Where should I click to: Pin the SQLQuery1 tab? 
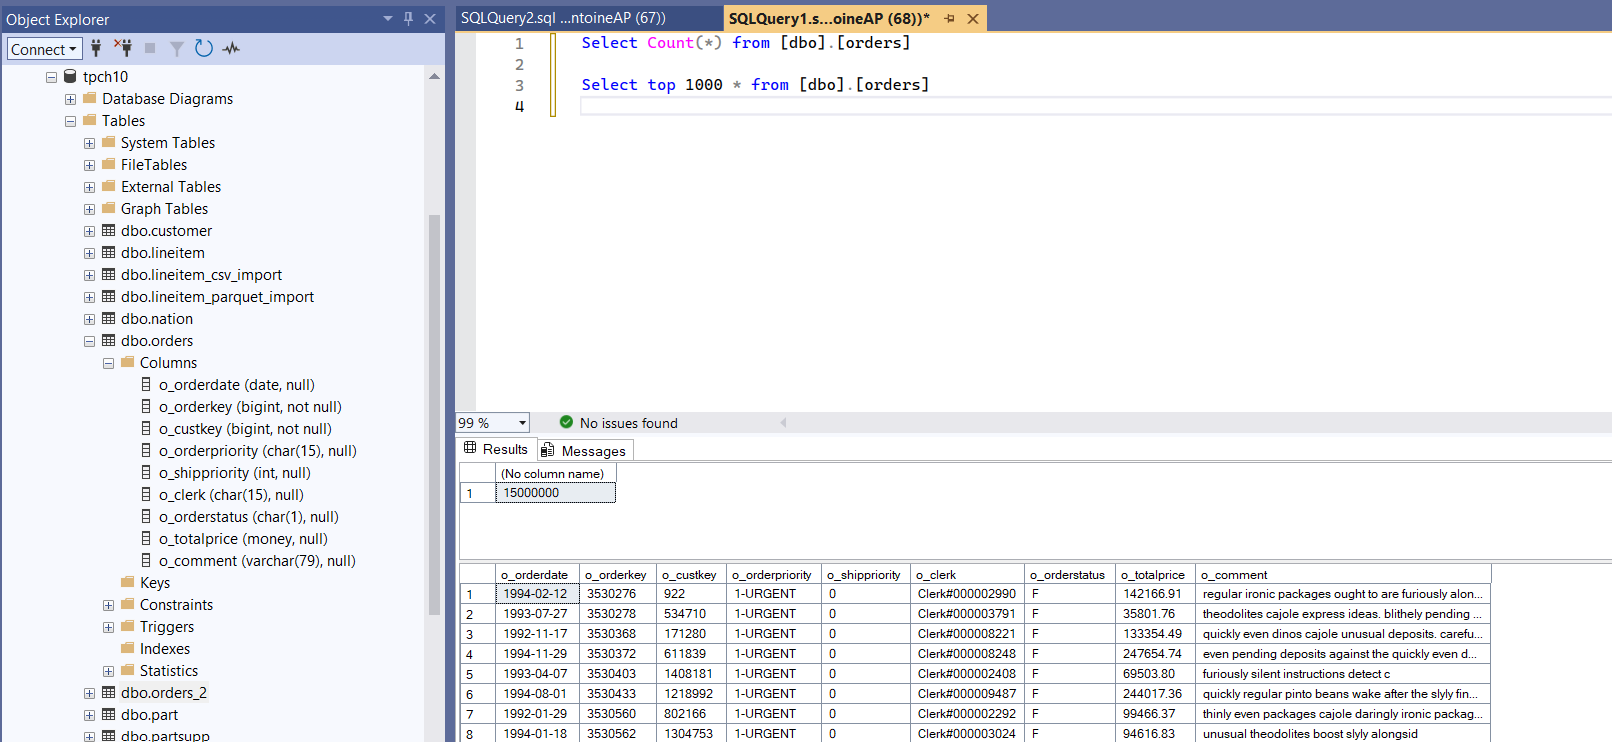(949, 18)
